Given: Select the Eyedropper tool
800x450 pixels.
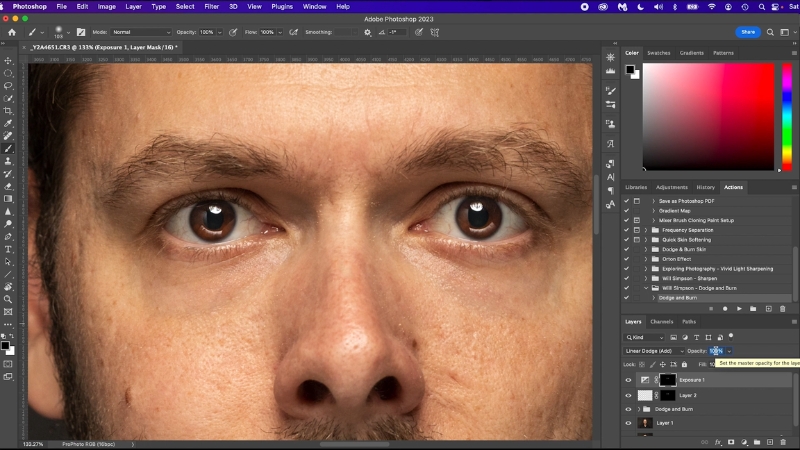Looking at the screenshot, I should click(x=8, y=123).
